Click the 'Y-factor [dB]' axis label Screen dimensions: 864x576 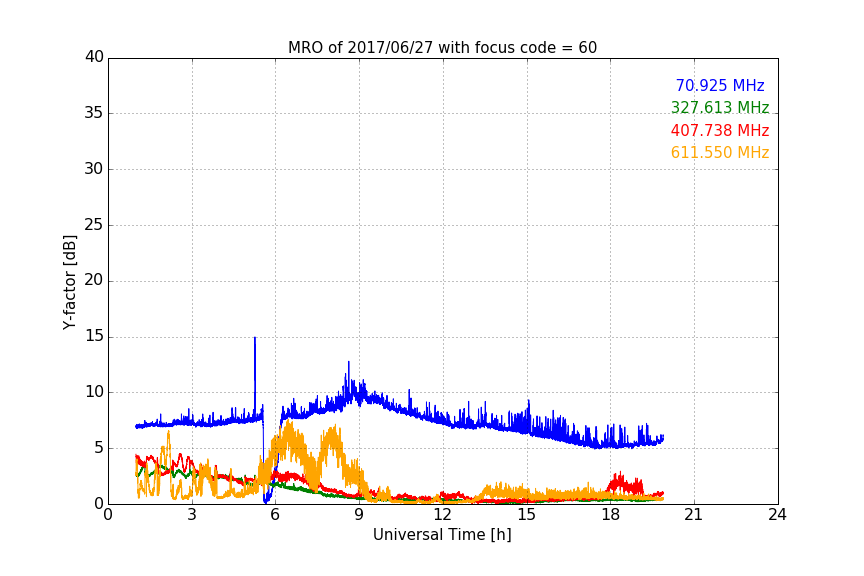pyautogui.click(x=69, y=282)
